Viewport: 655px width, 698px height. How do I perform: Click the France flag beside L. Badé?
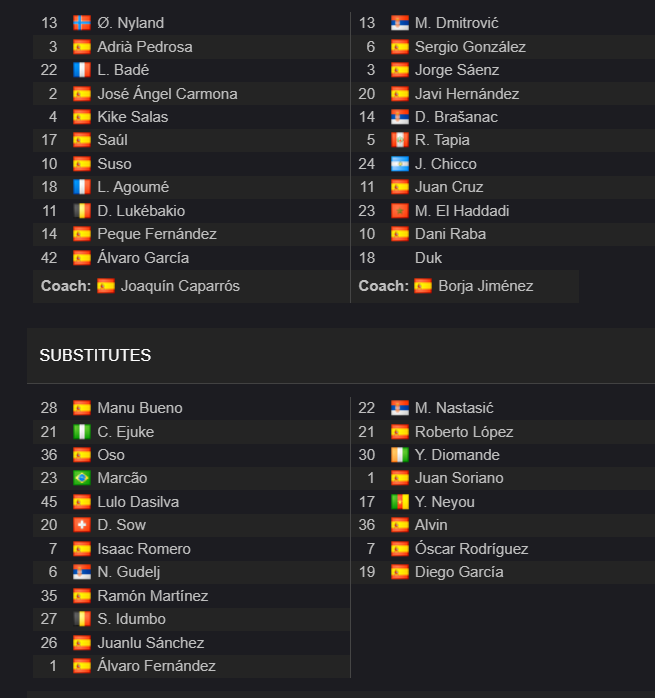tap(82, 70)
